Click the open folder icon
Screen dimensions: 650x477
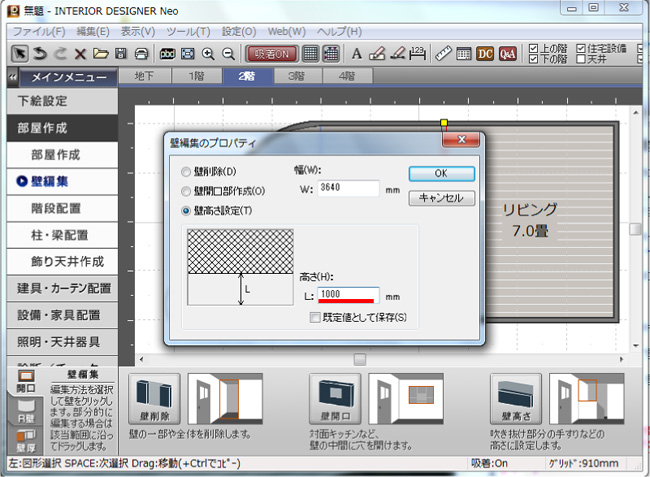pos(101,53)
